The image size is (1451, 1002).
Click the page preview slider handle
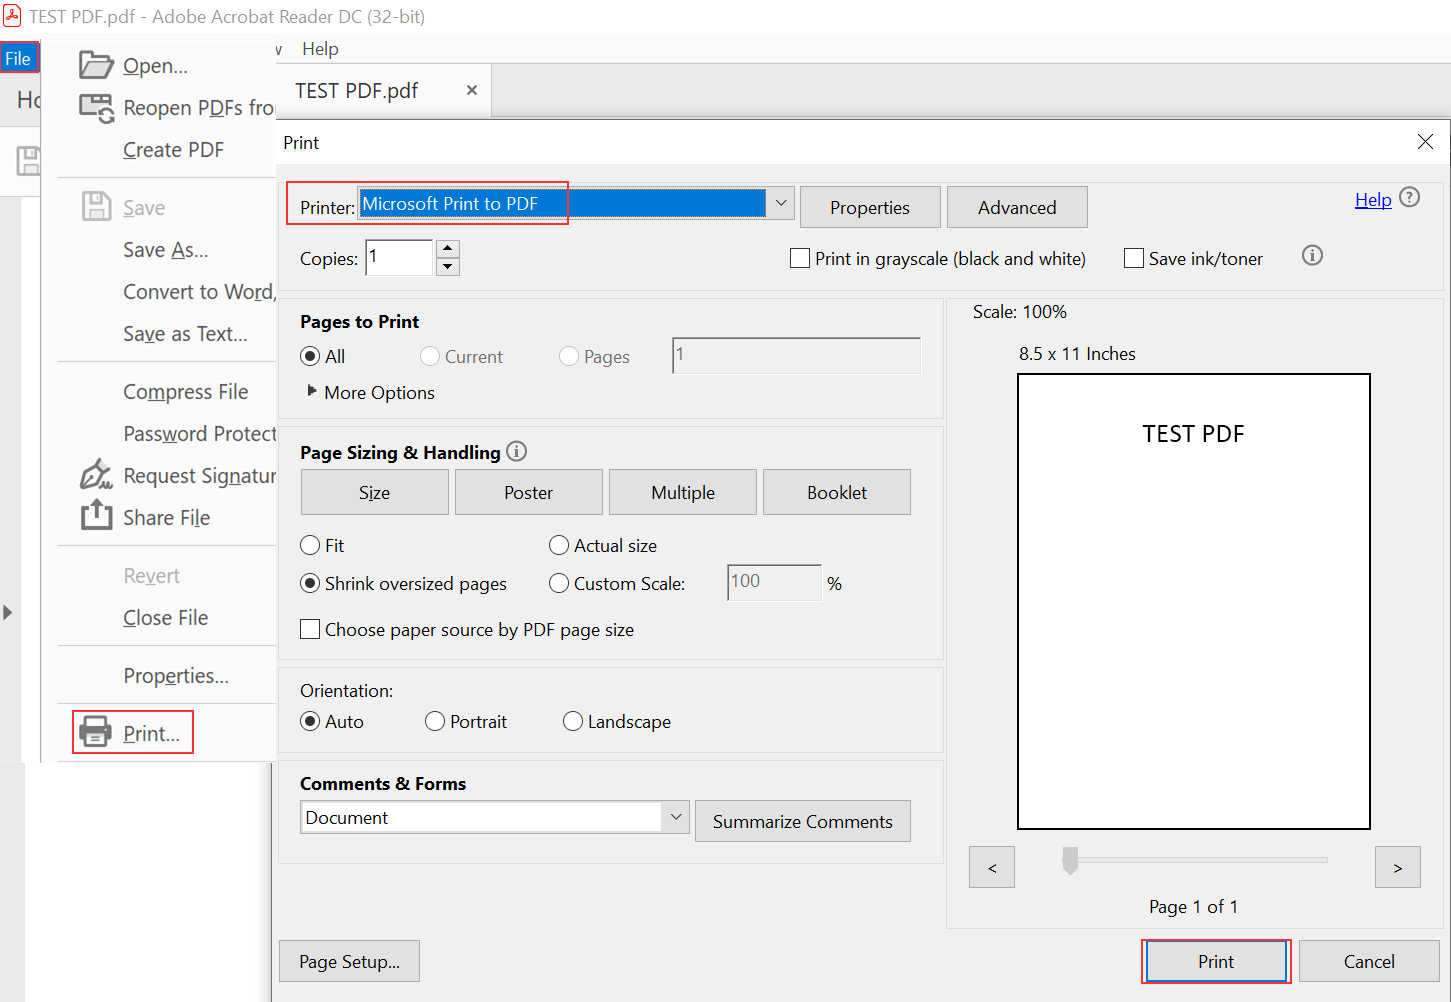click(x=1070, y=860)
